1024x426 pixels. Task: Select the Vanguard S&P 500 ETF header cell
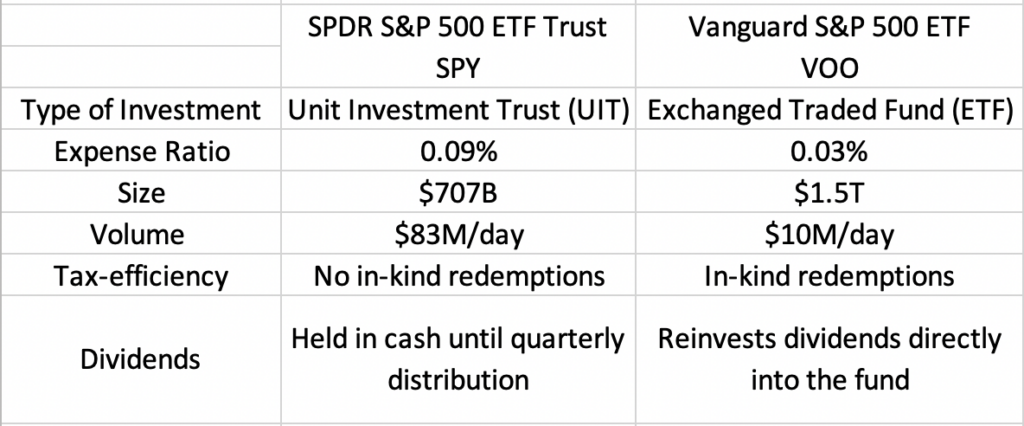pyautogui.click(x=828, y=27)
